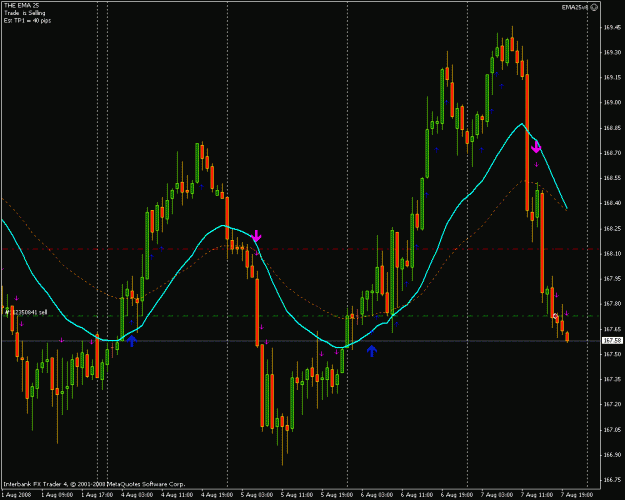
Task: Click the 167.50 price scale label
Action: pos(613,354)
